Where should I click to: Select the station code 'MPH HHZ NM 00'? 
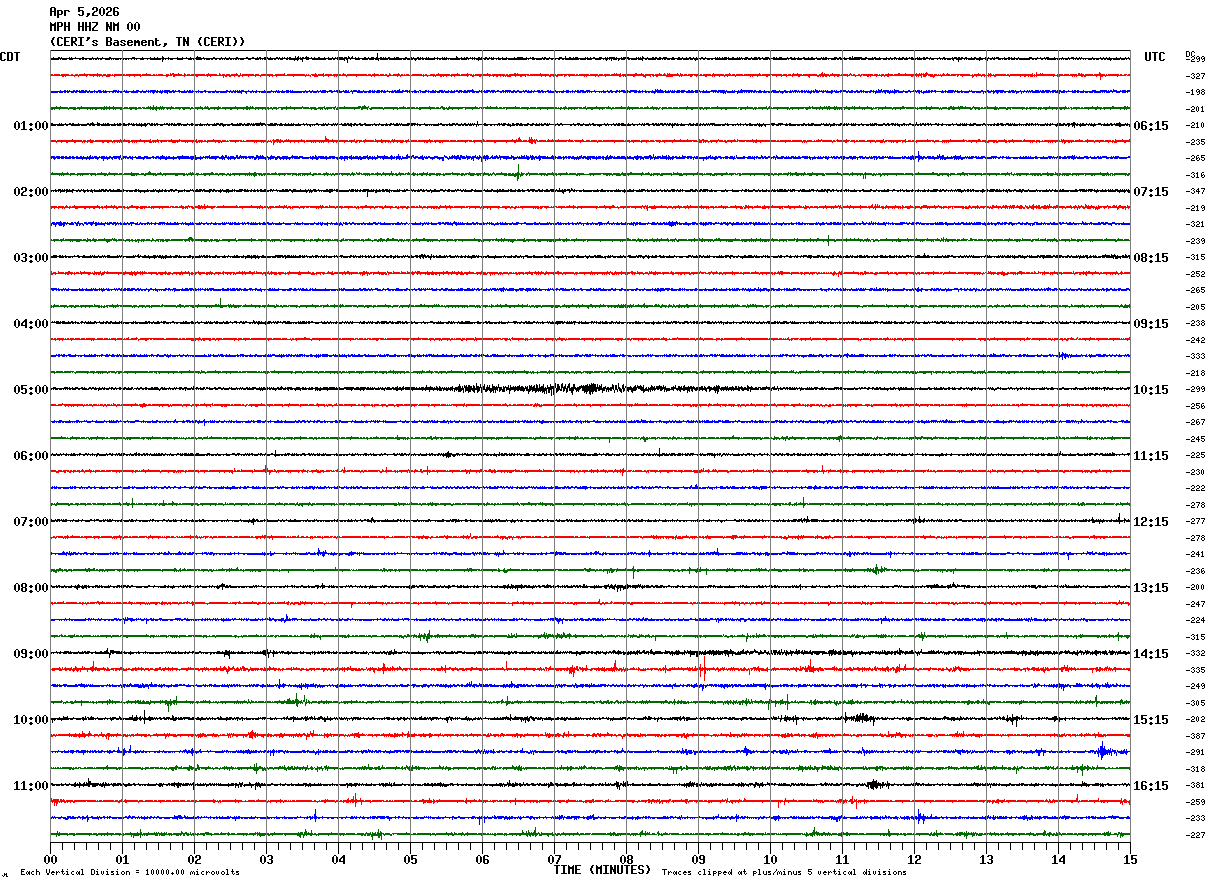[95, 27]
